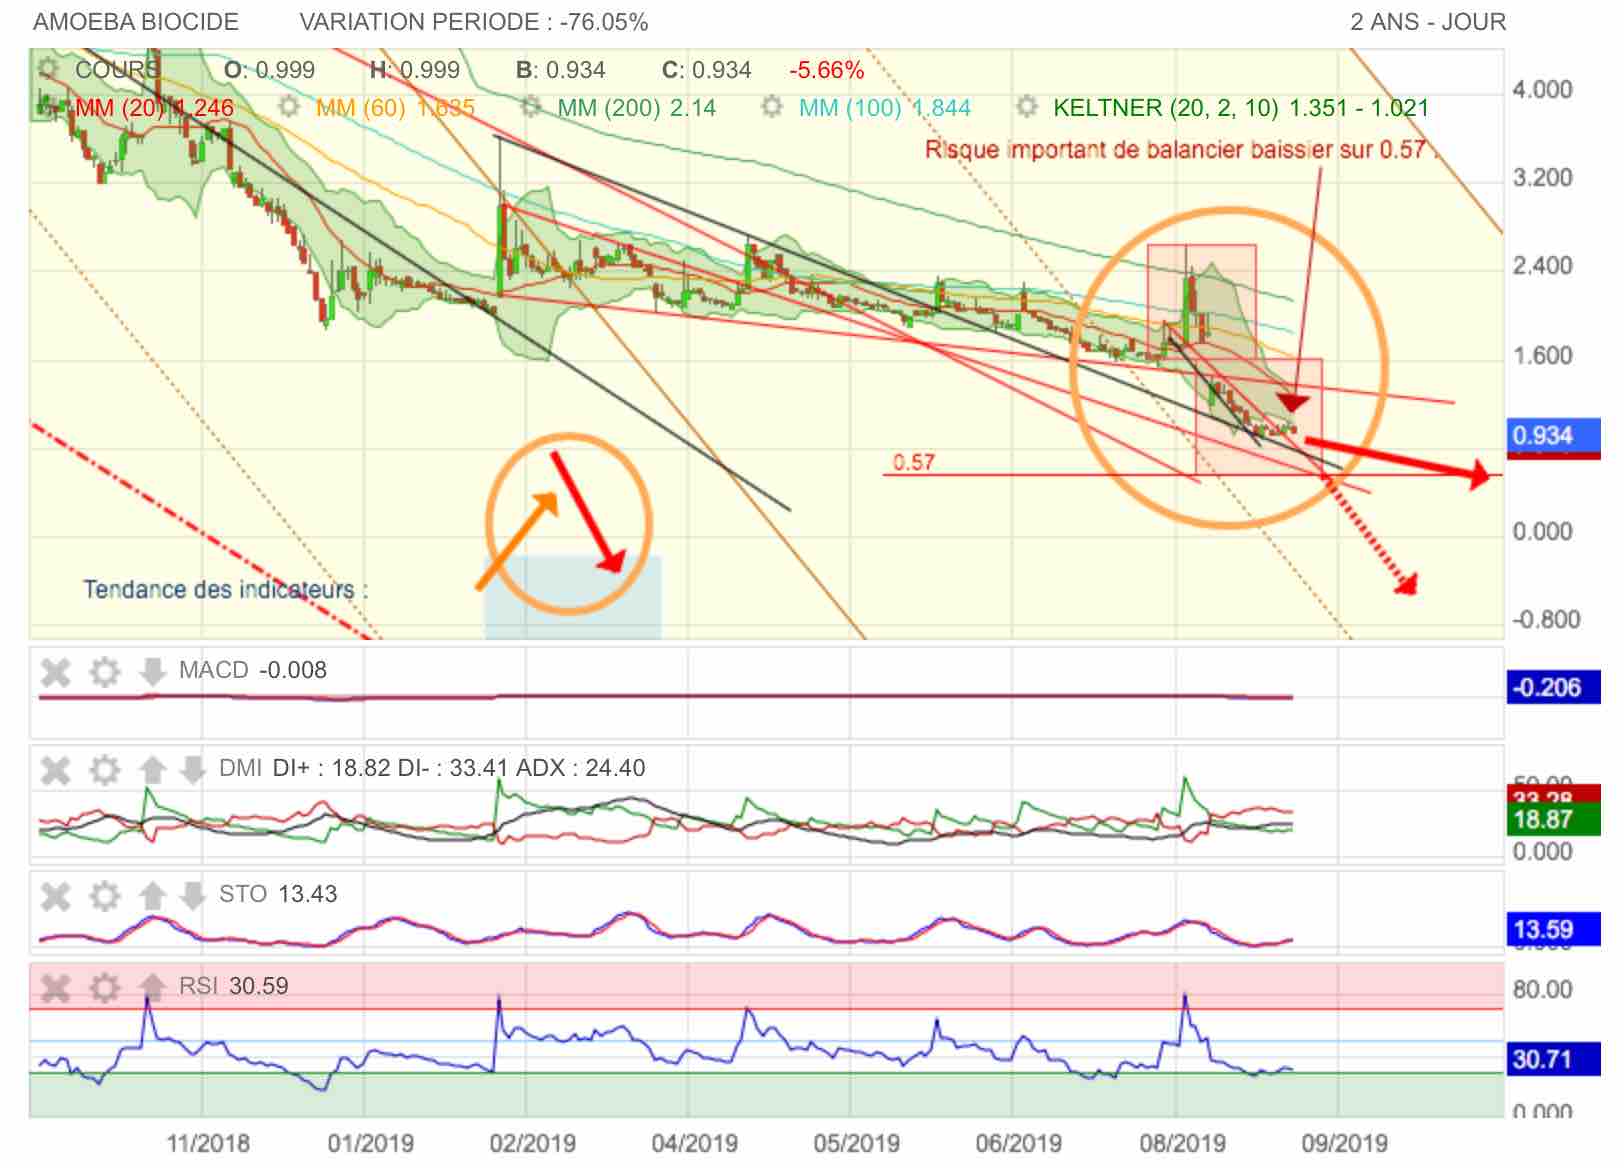Image resolution: width=1624 pixels, height=1168 pixels.
Task: Click the 01/2019 date axis label
Action: click(370, 1142)
